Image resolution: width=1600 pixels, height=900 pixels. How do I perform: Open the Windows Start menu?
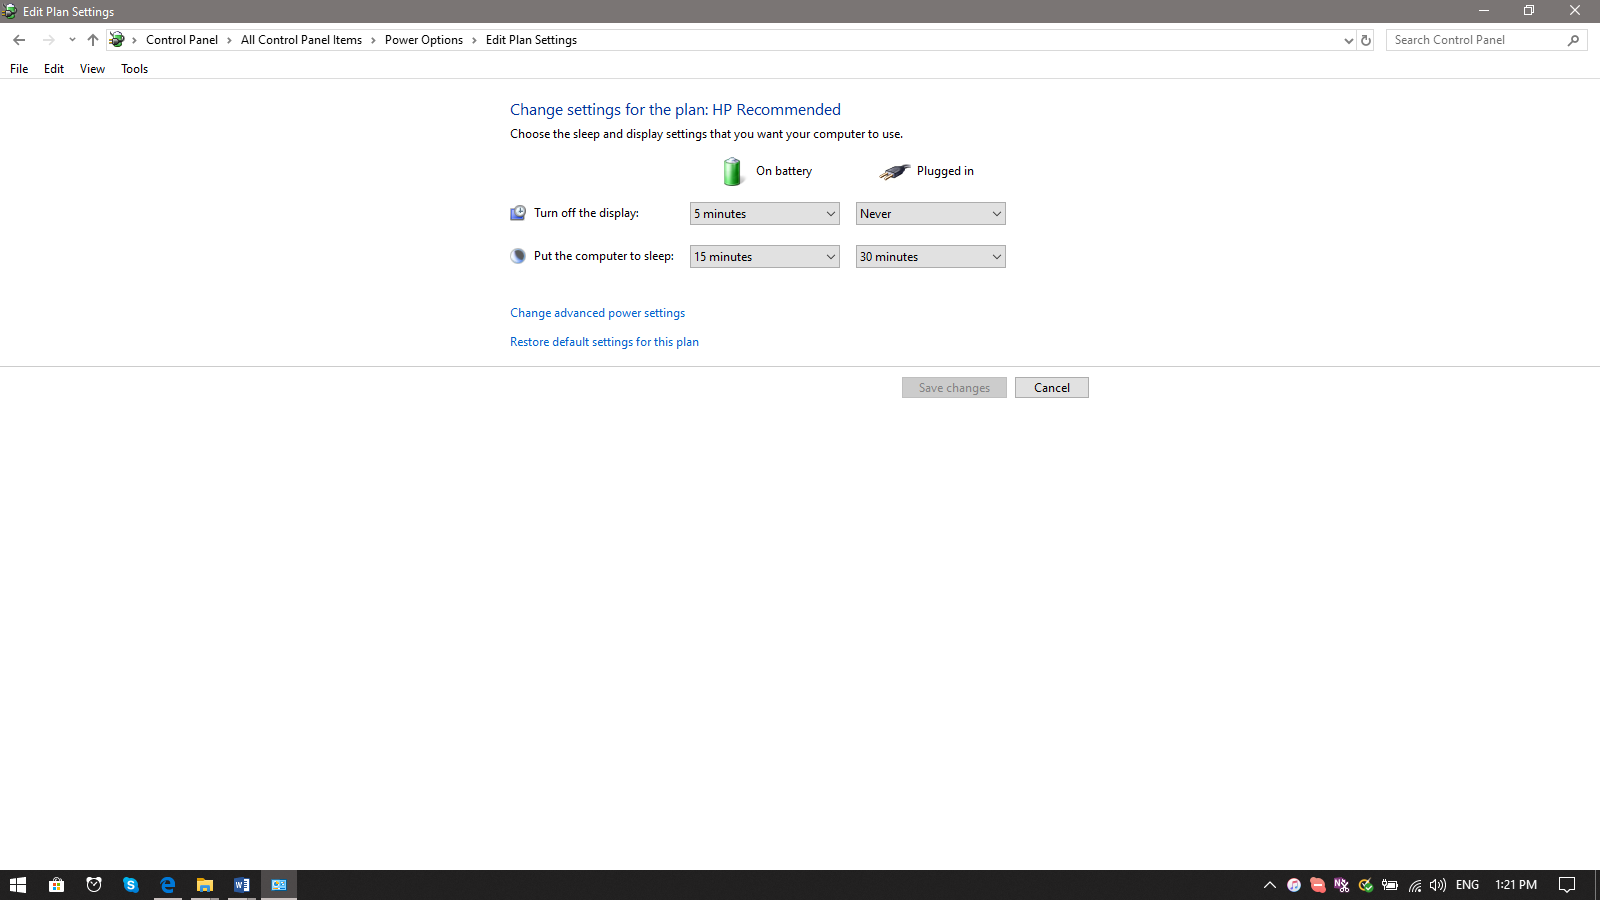[19, 884]
